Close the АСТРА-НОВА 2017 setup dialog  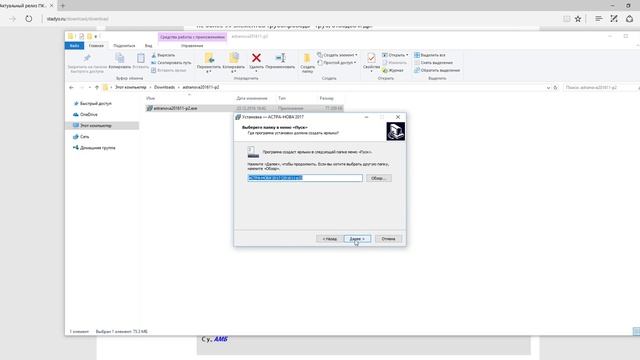pos(398,117)
